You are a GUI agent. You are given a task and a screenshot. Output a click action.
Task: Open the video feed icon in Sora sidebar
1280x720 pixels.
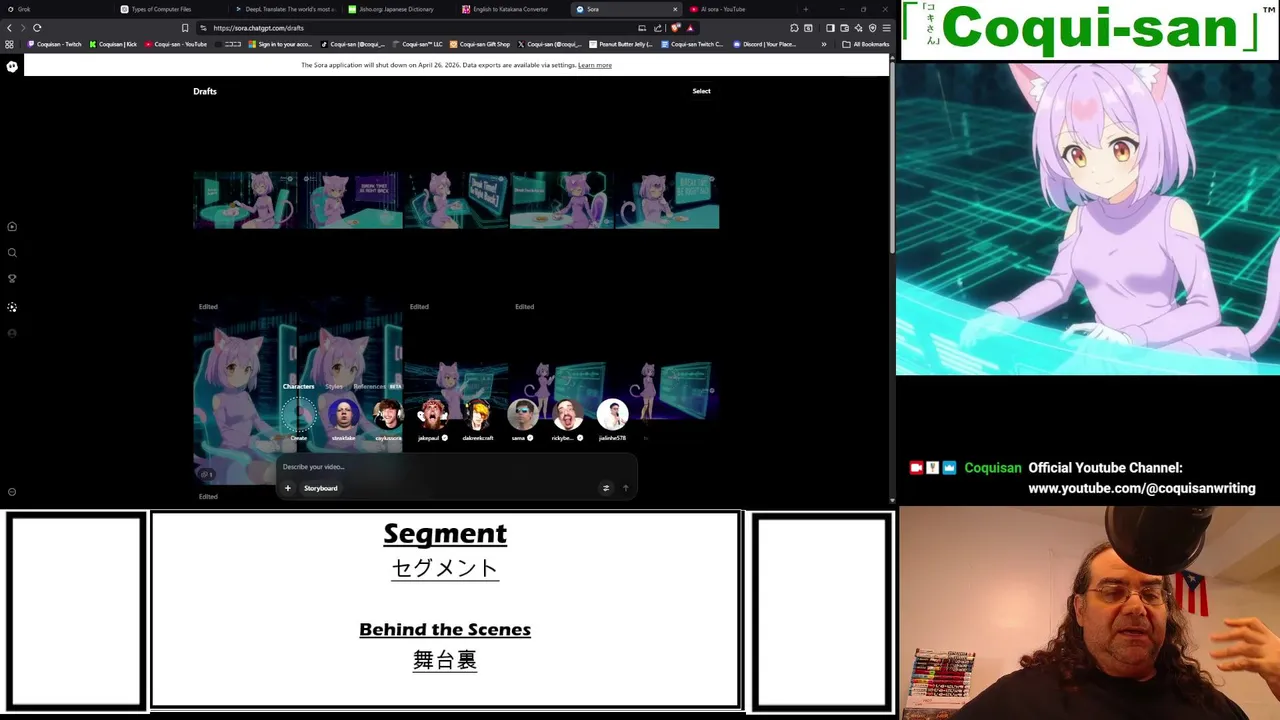pyautogui.click(x=12, y=227)
